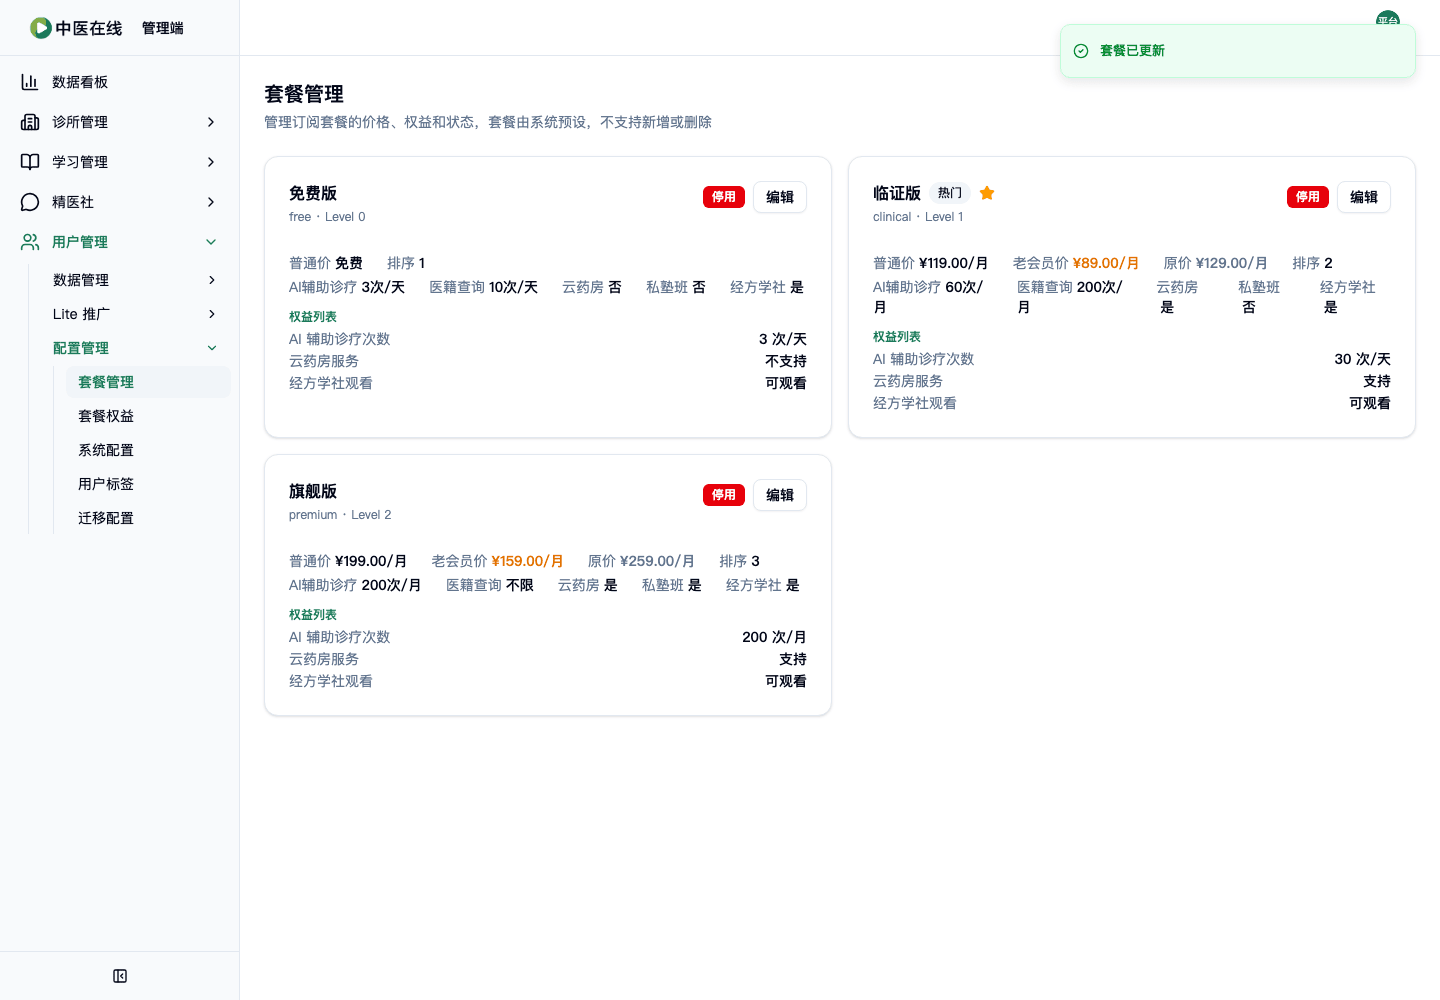Click 不支持 value in 免费版 card
1440x1000 pixels.
pos(786,361)
